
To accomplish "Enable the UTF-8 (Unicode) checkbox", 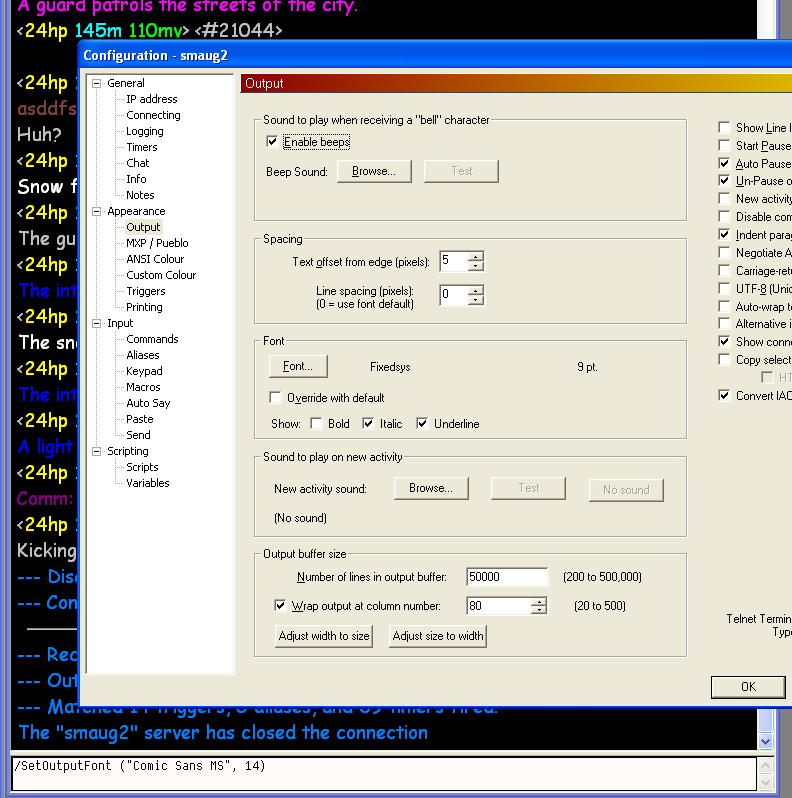I will (724, 289).
